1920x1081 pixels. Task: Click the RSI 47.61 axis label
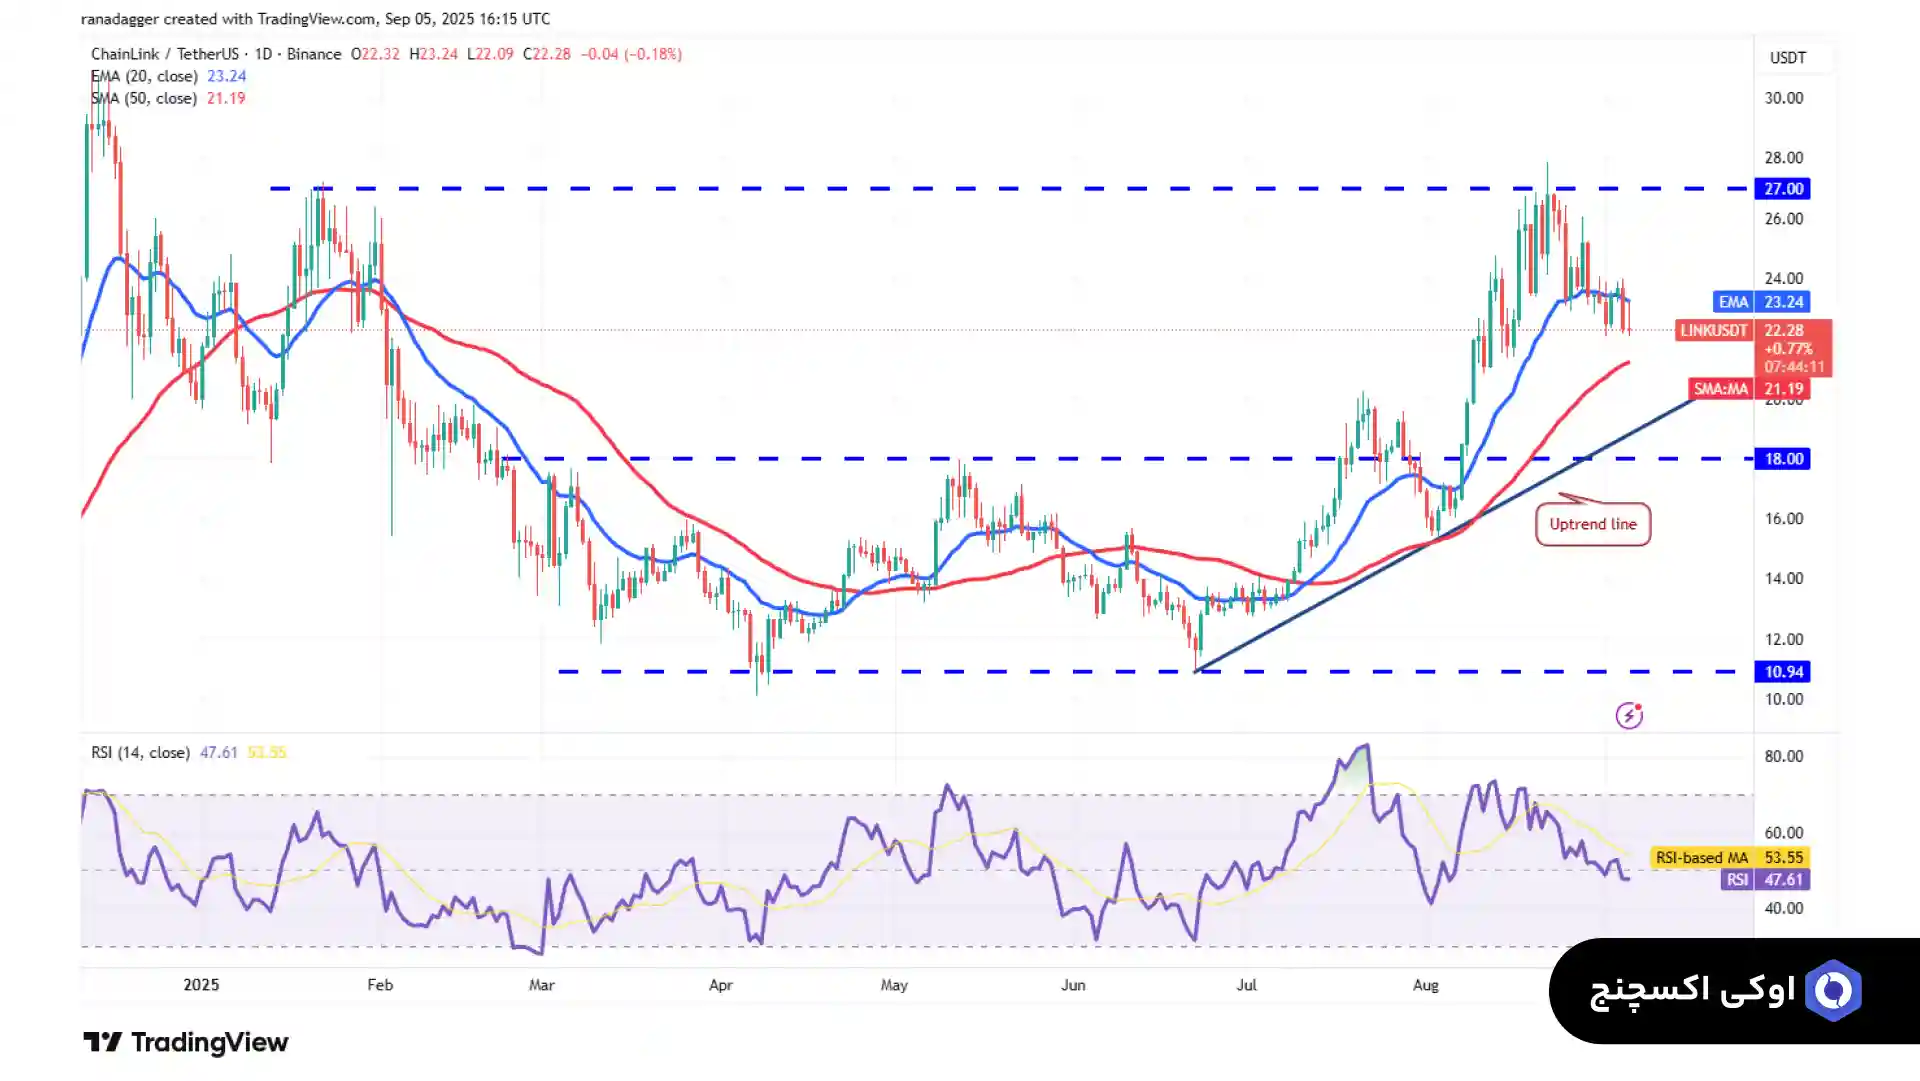1766,880
